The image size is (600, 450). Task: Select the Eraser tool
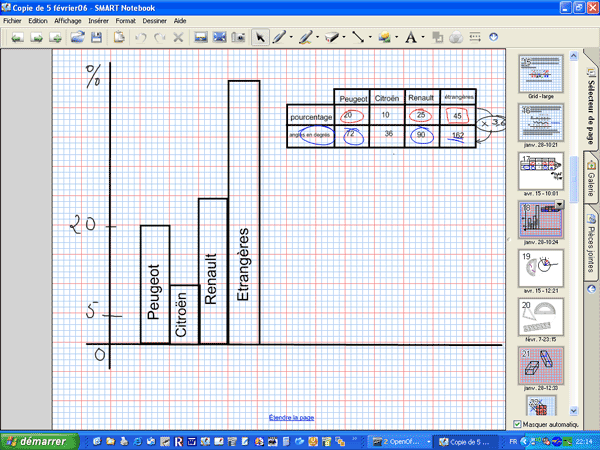click(x=332, y=37)
